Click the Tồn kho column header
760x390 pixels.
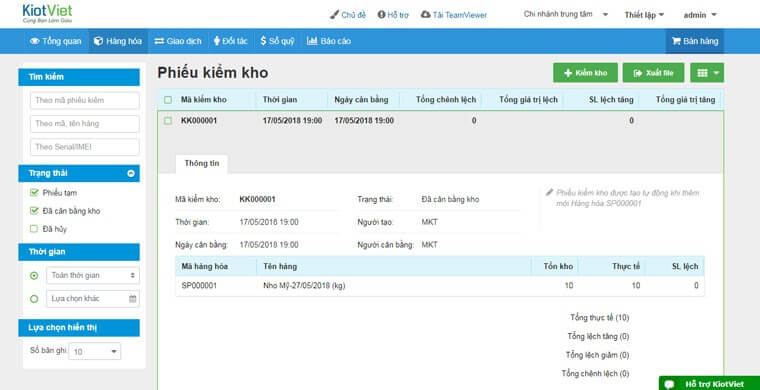[559, 266]
